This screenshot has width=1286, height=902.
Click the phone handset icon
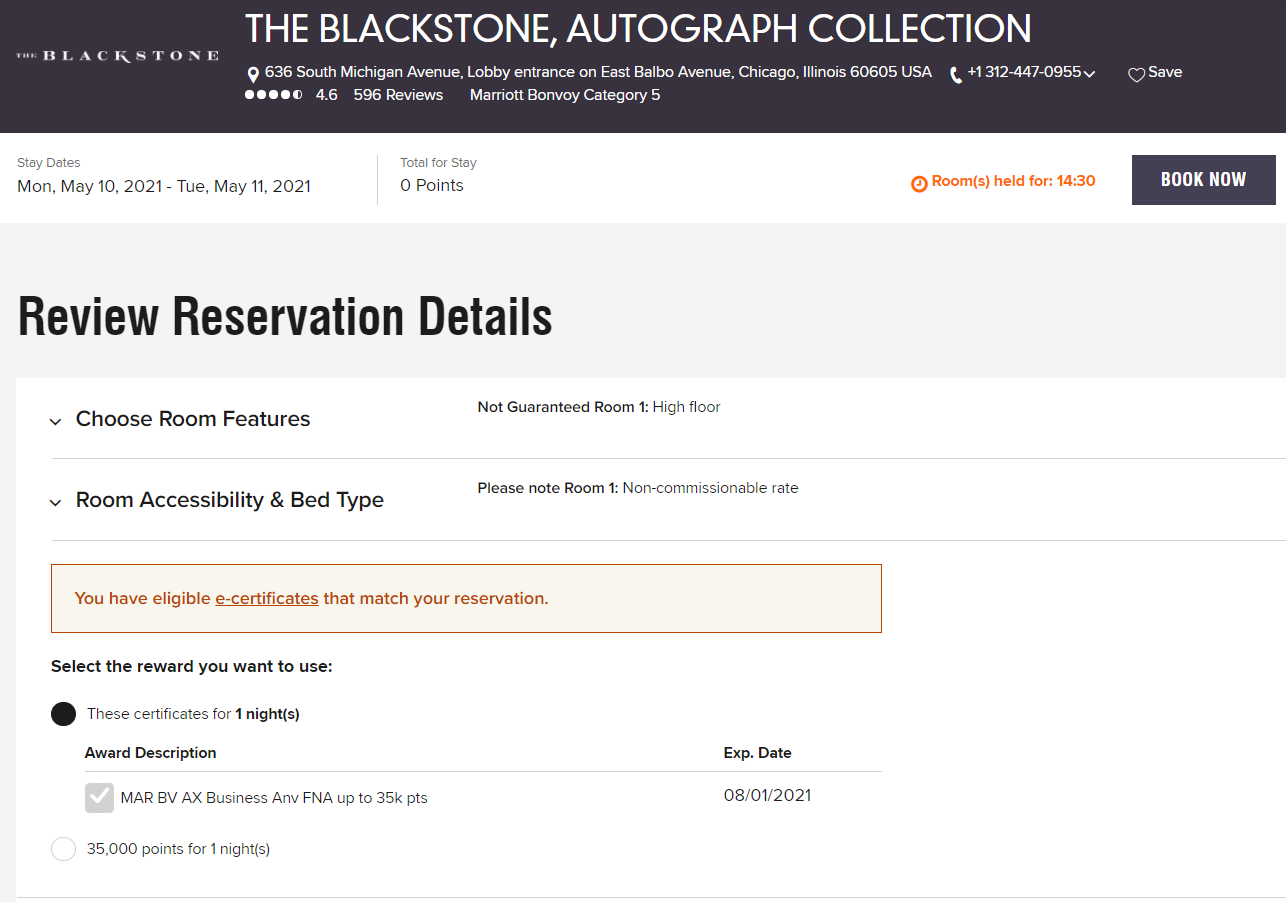click(x=956, y=75)
